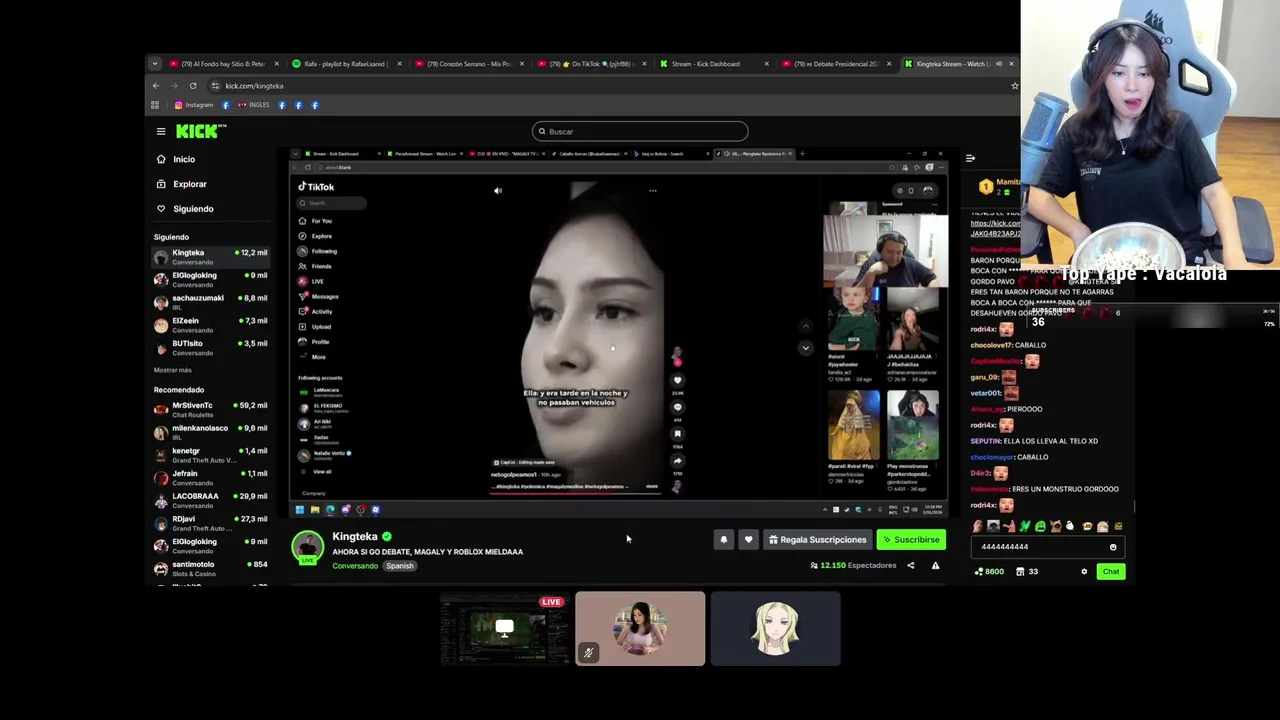
Task: Click the browser forward arrow
Action: click(174, 86)
